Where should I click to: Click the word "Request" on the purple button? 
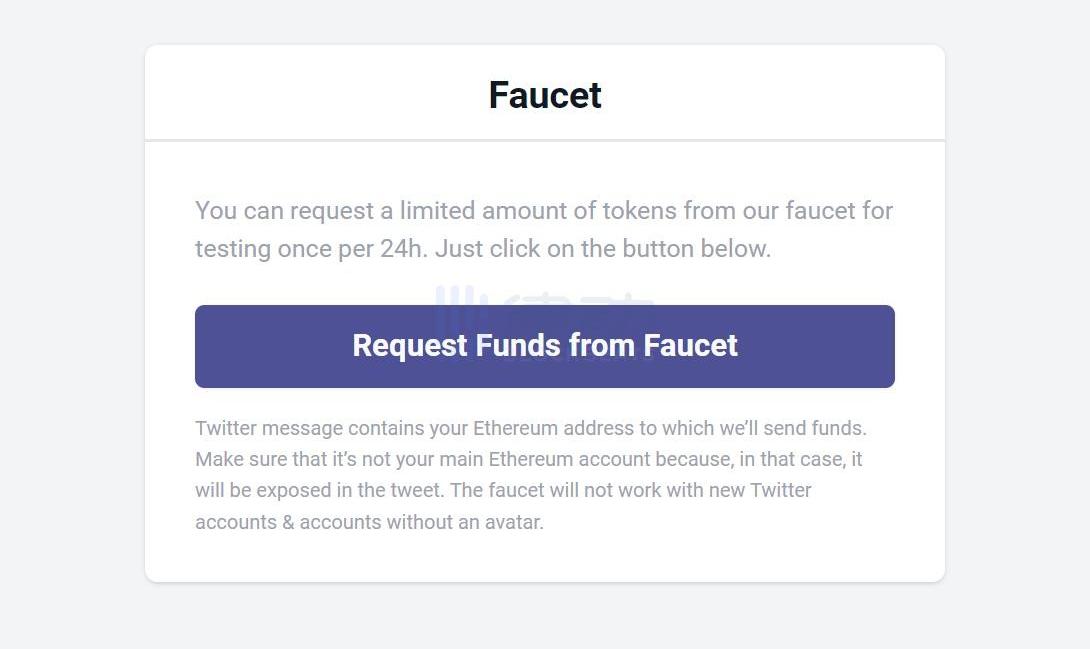coord(410,346)
